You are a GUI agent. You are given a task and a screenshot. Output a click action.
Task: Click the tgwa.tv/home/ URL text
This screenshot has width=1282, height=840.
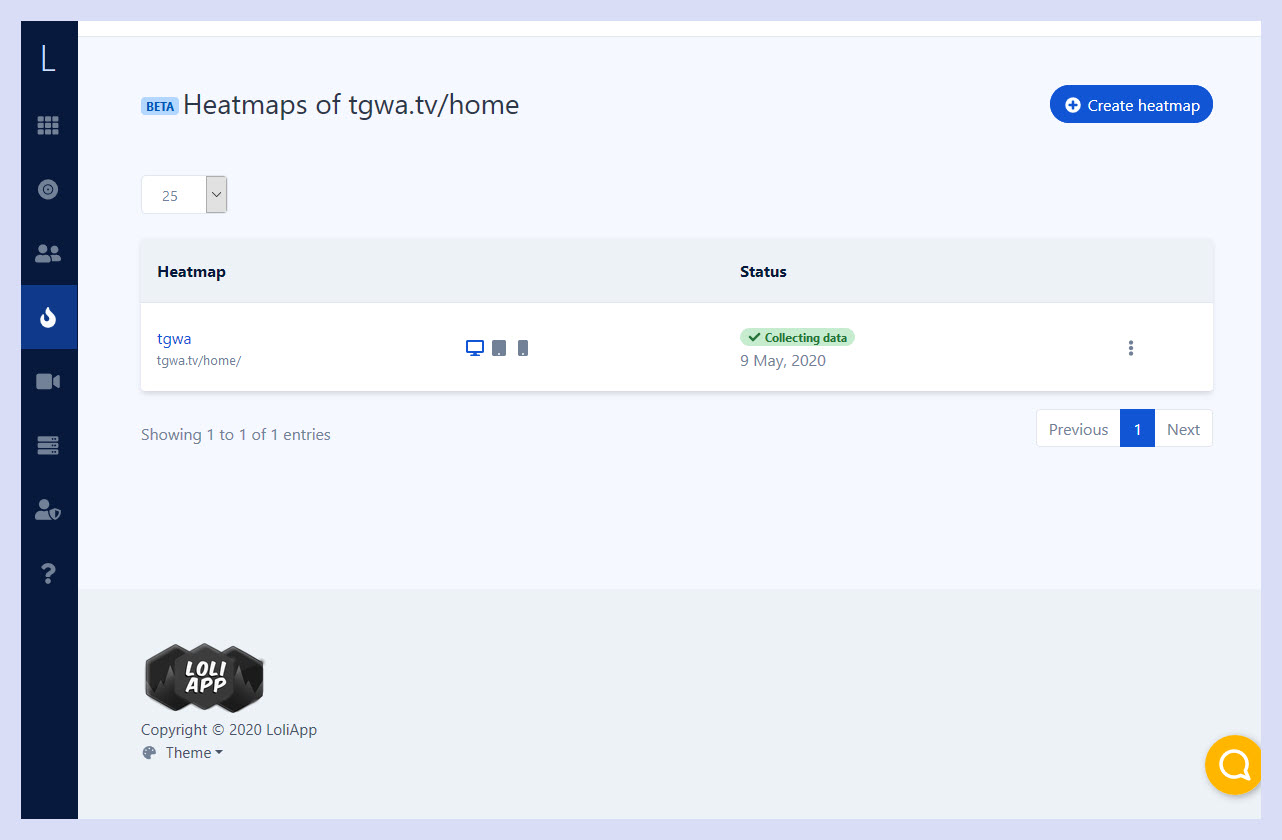[x=199, y=361]
